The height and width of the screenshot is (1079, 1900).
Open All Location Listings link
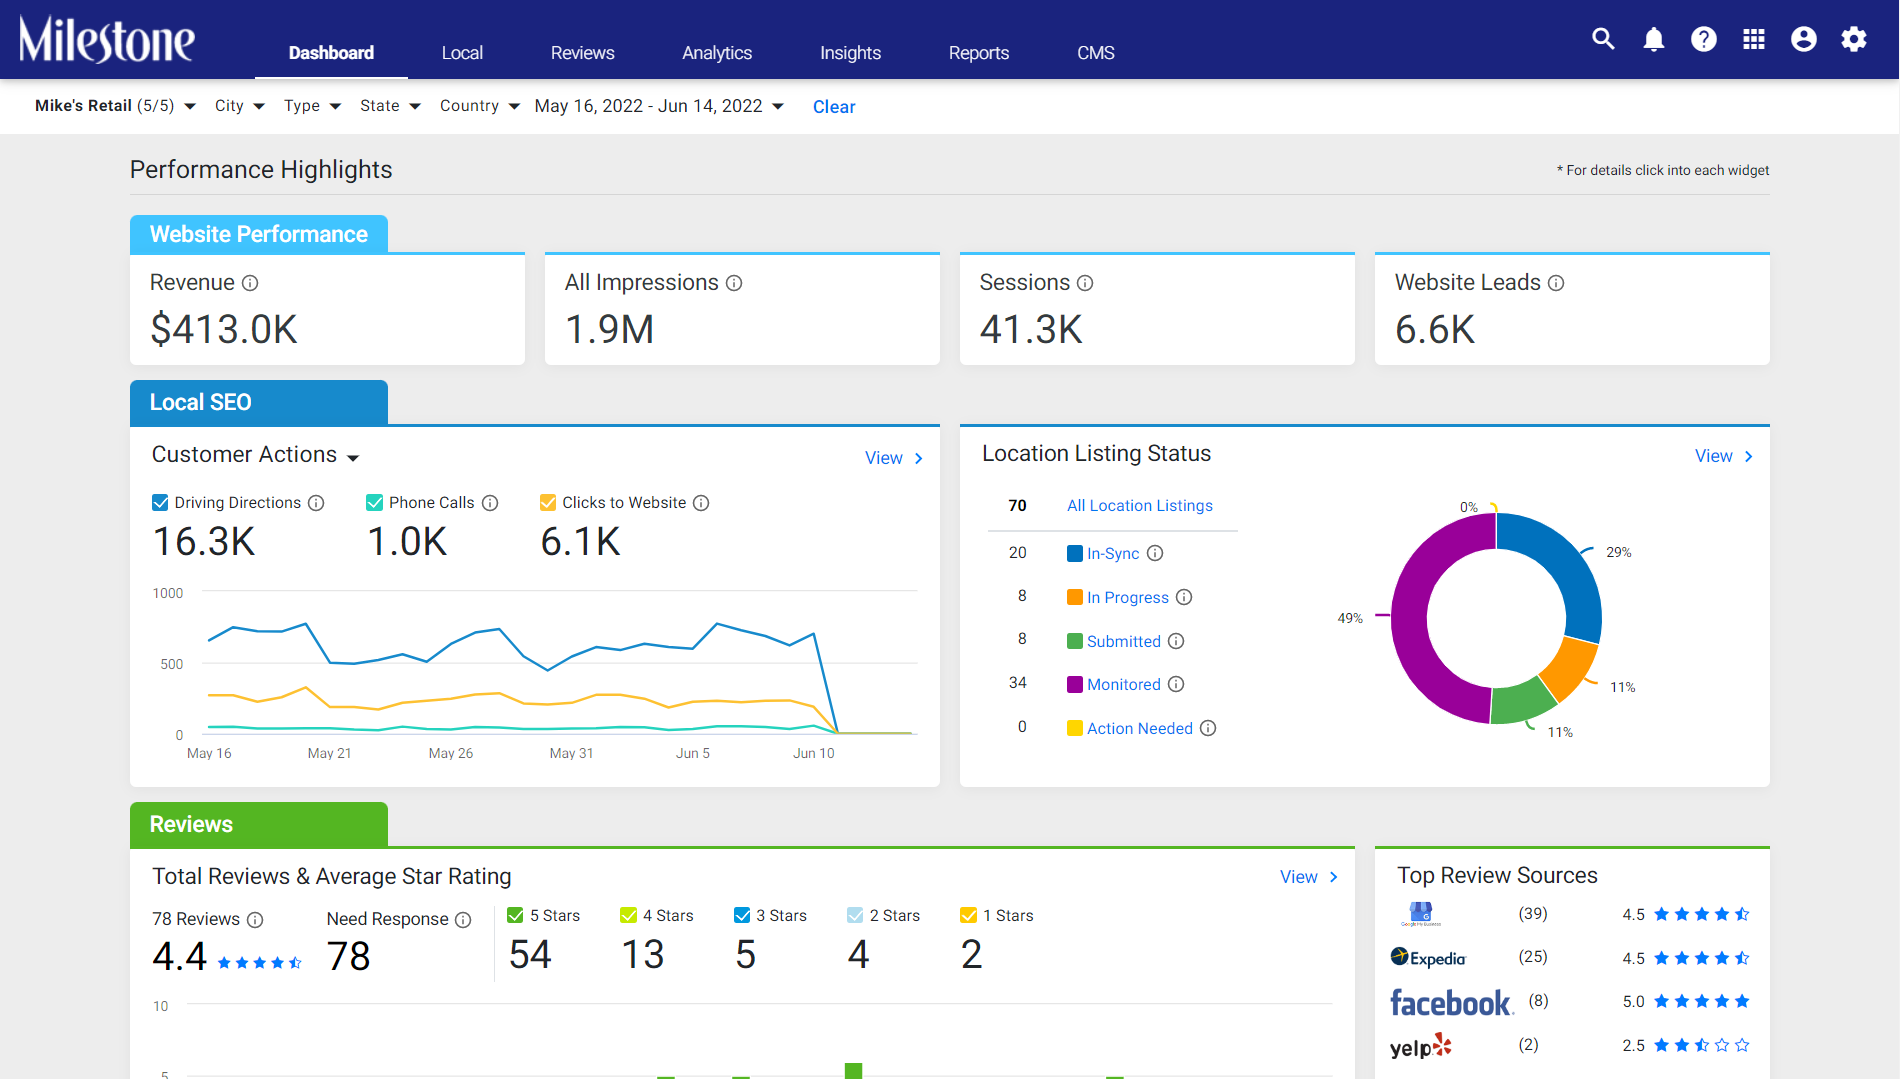(1140, 506)
